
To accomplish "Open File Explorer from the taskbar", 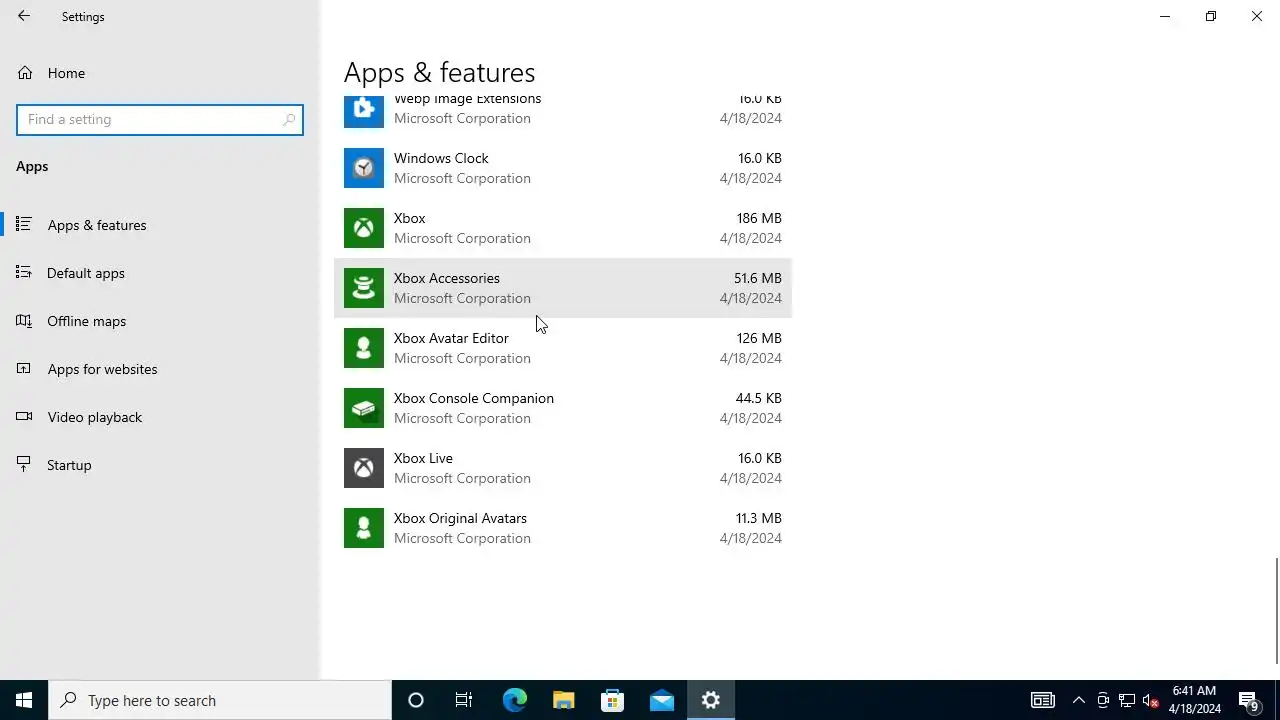I will (x=564, y=700).
